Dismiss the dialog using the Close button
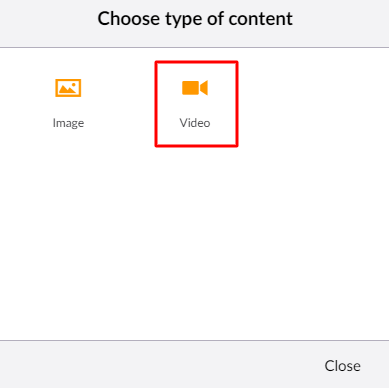389x388 pixels. [342, 366]
